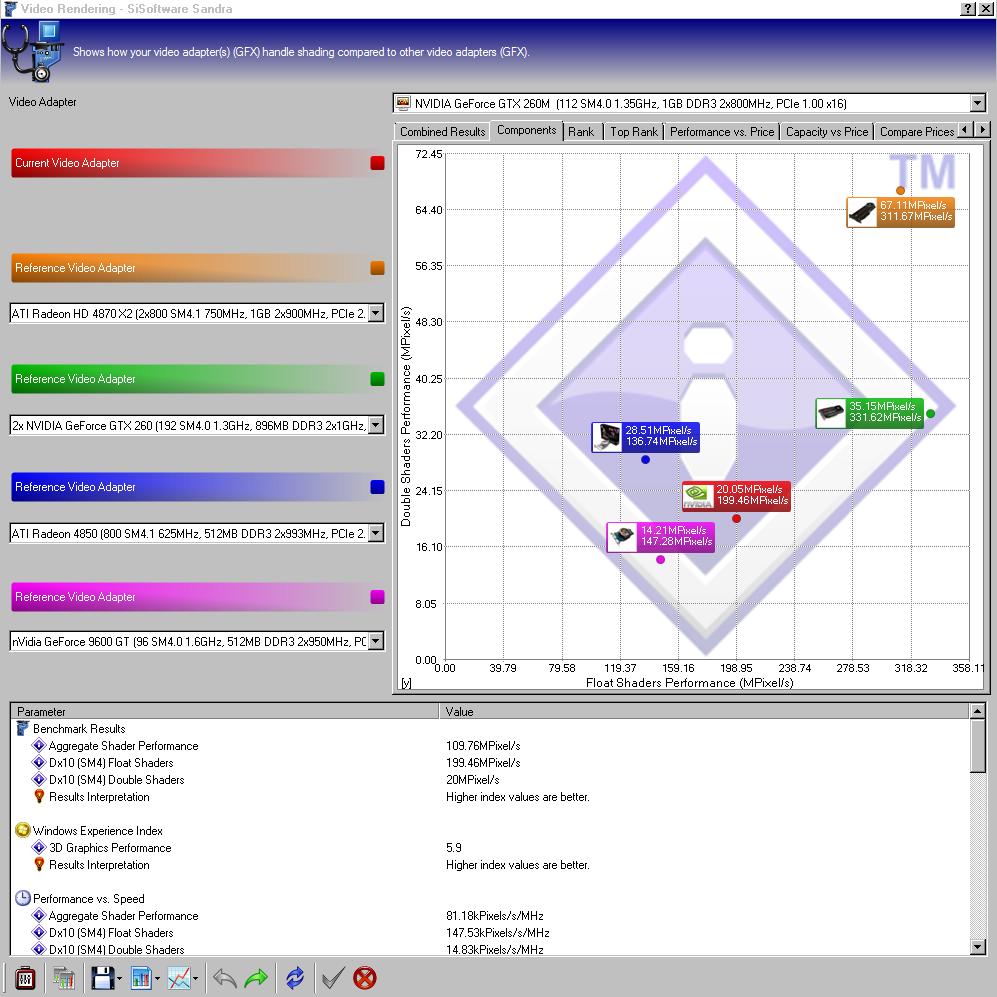Click the blue 28.51MPixel/s chart label
The image size is (997, 997).
[x=645, y=437]
